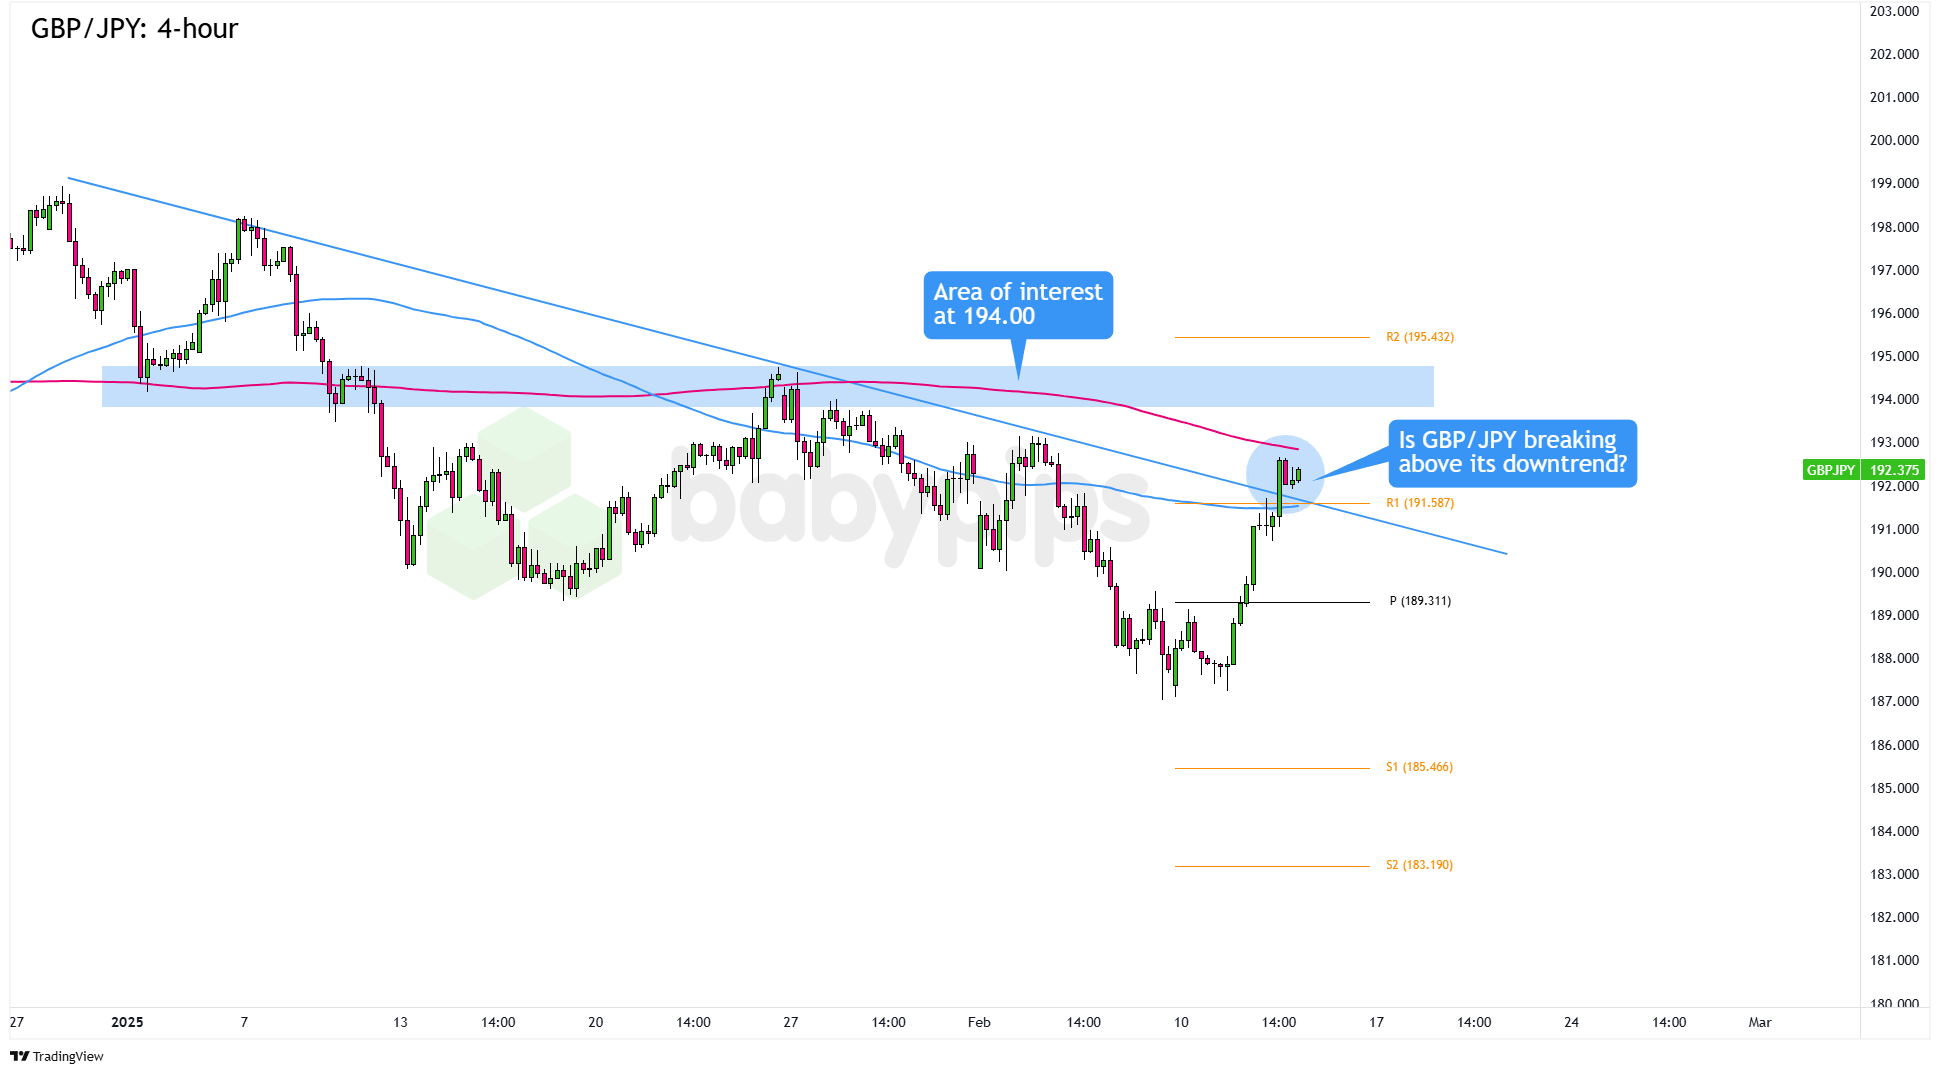Click the 24 date label on the time axis
1940x1074 pixels.
1572,1022
